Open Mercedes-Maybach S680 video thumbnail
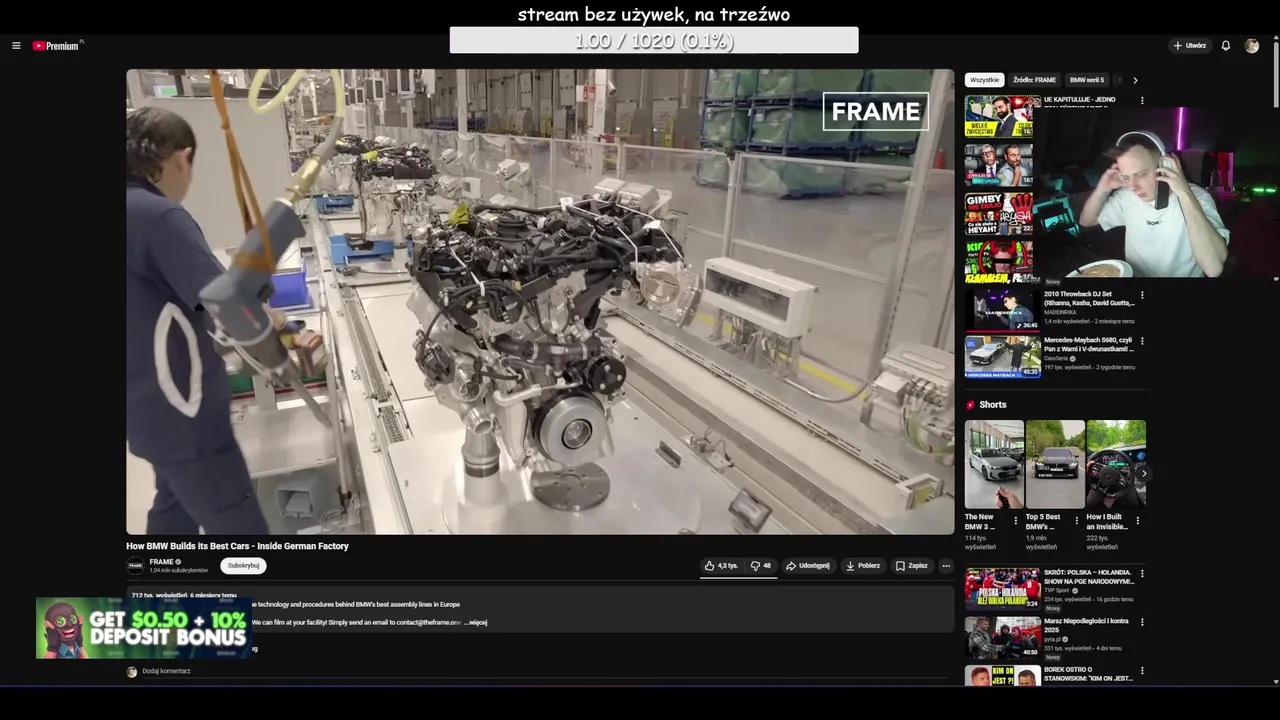The height and width of the screenshot is (720, 1280). [1002, 358]
